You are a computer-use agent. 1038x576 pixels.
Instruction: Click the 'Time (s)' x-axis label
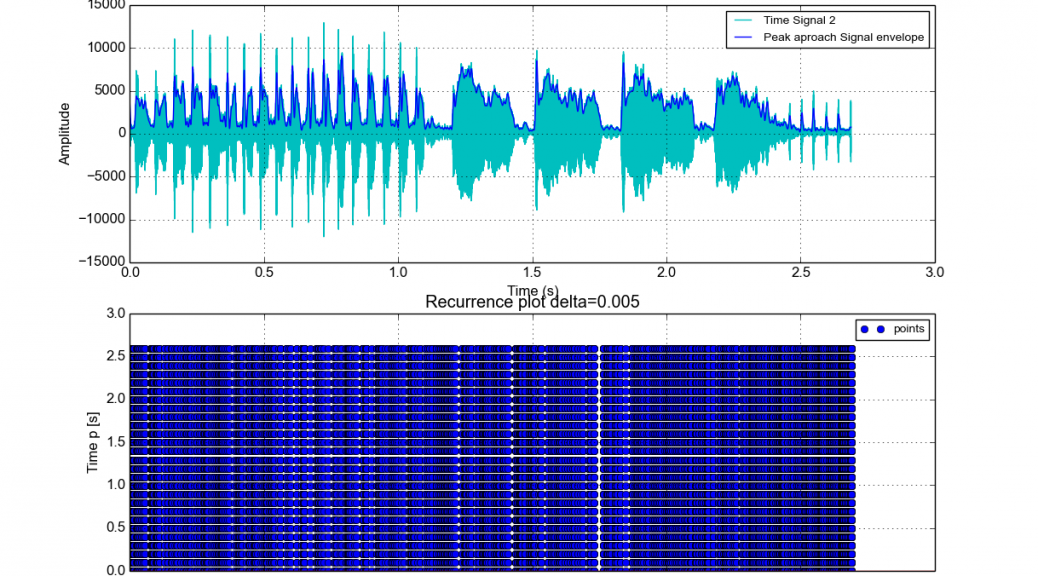click(532, 289)
